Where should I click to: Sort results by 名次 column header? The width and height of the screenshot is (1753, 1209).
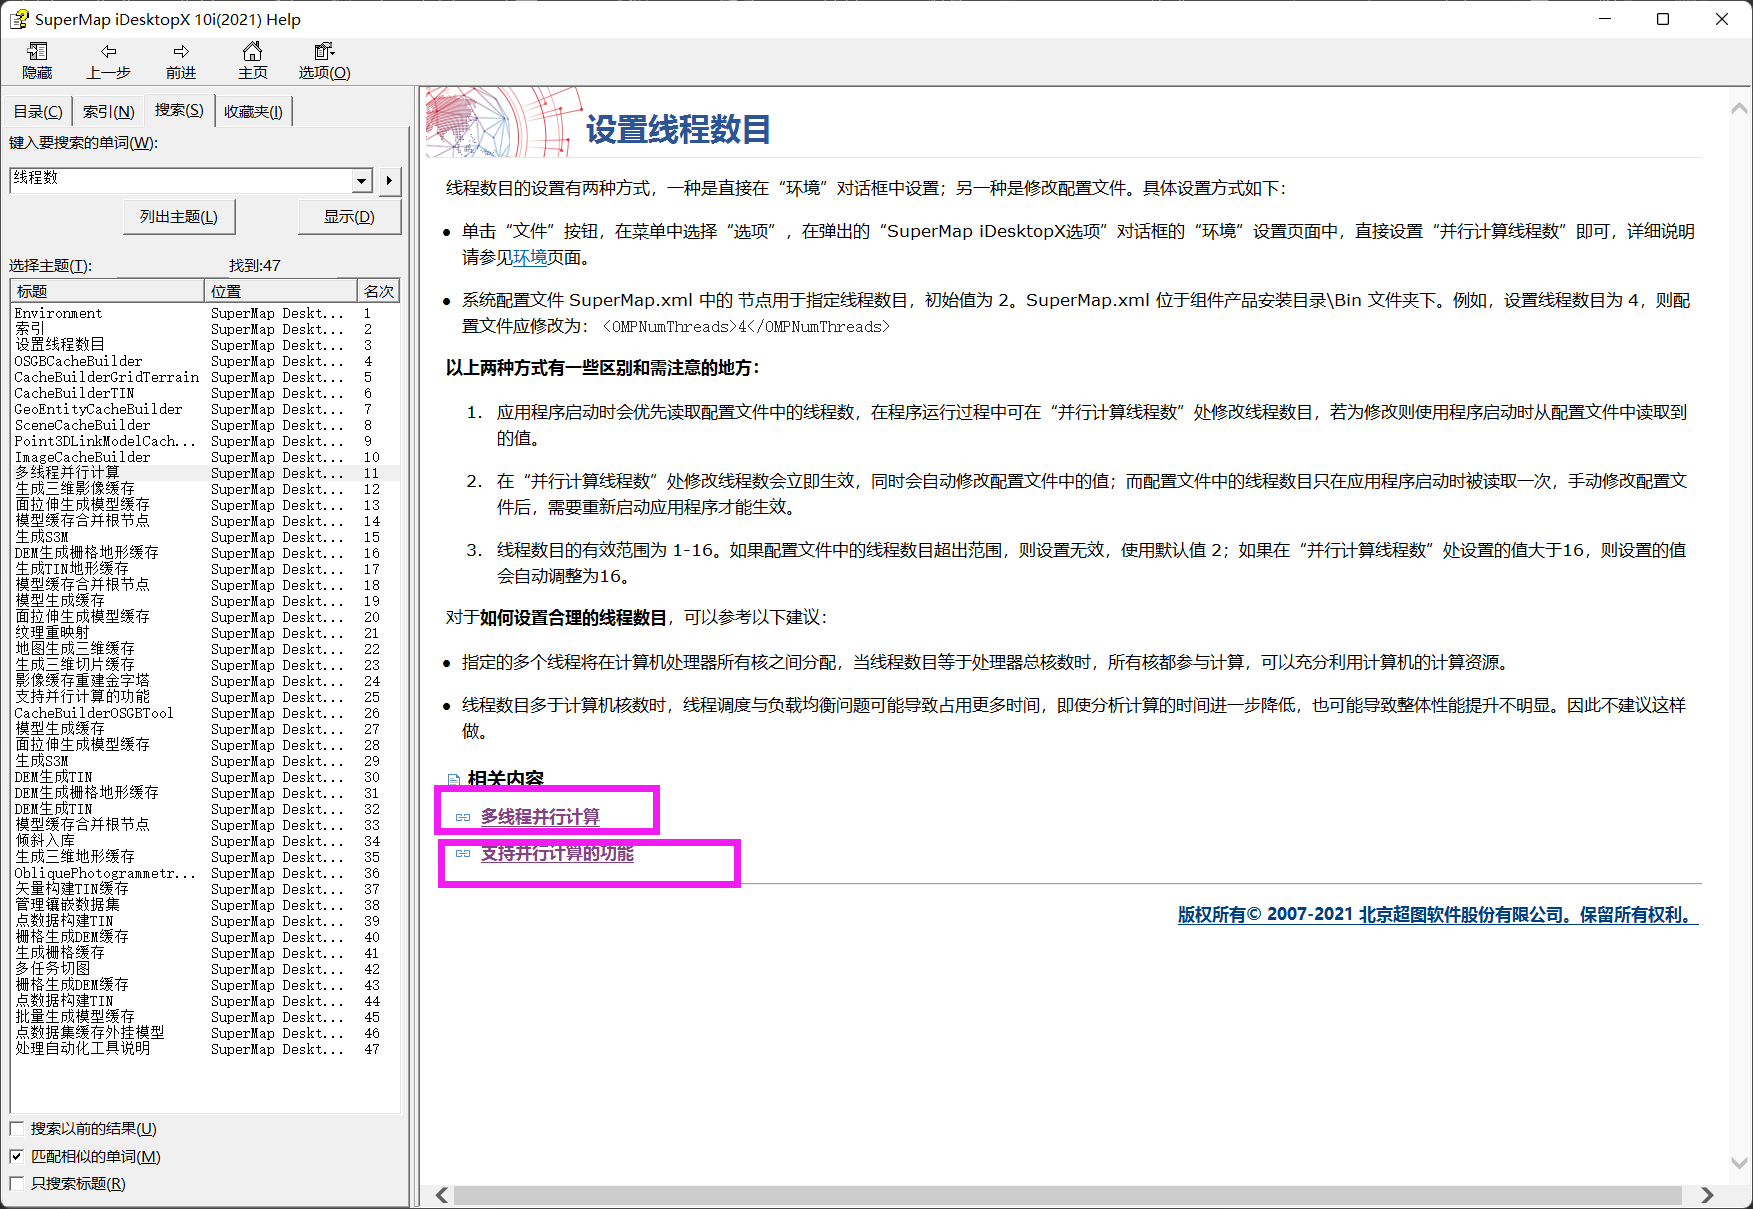(x=378, y=291)
